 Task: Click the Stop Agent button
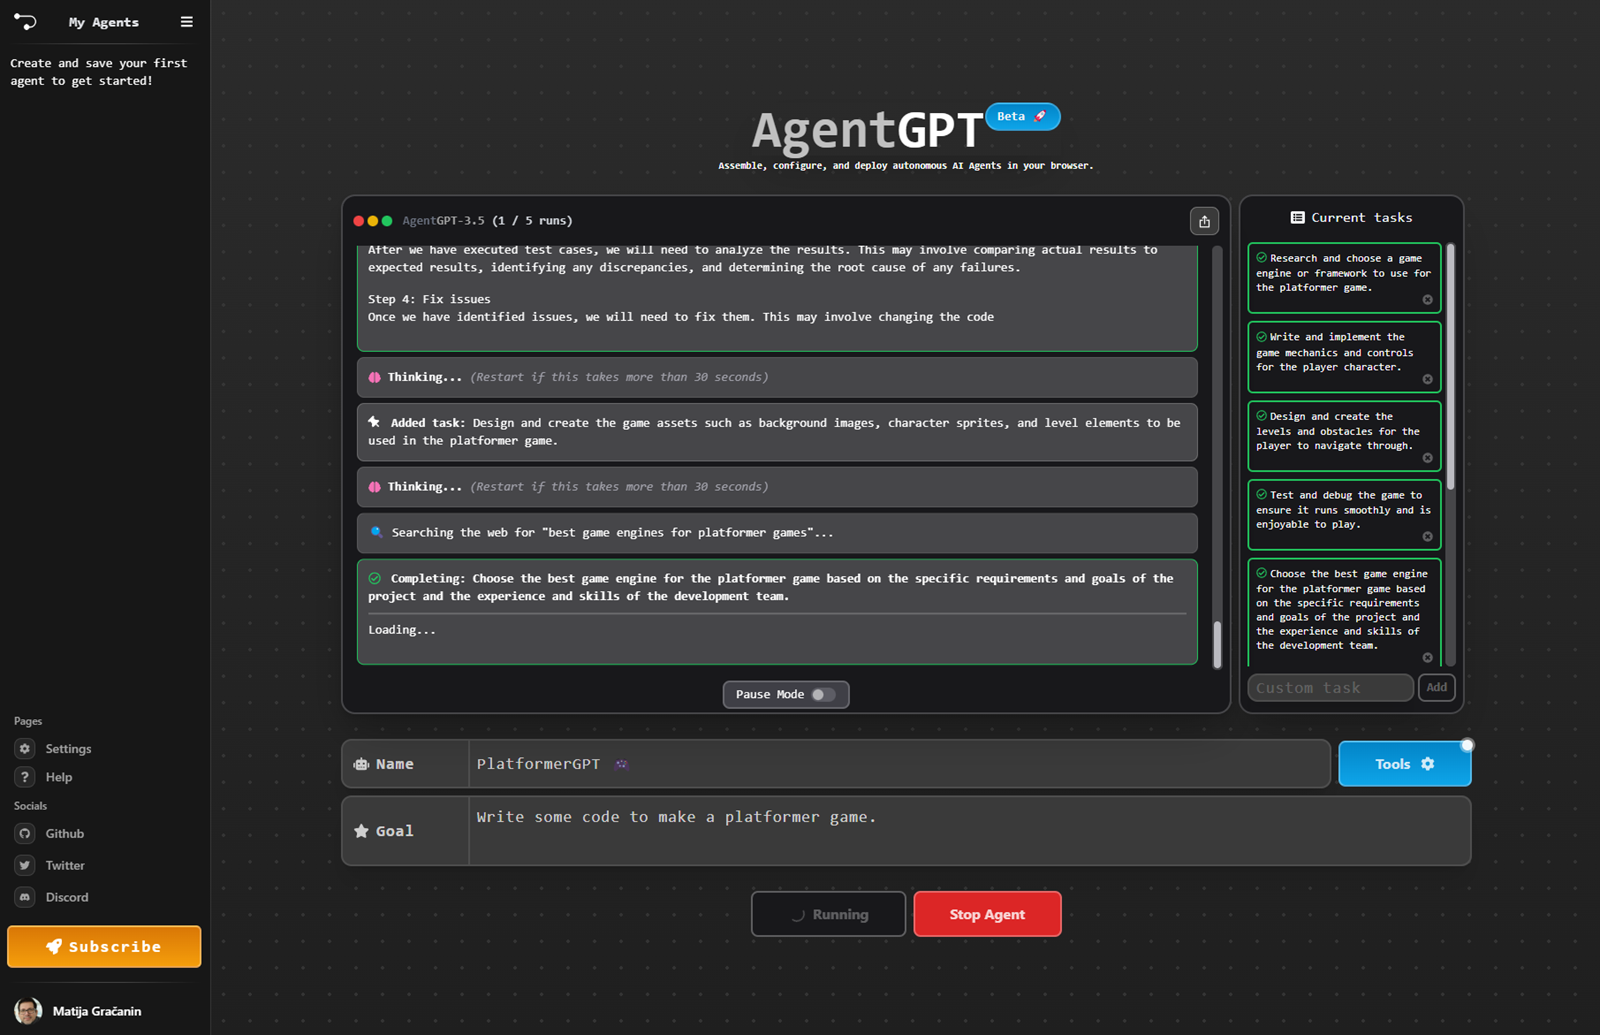987,914
